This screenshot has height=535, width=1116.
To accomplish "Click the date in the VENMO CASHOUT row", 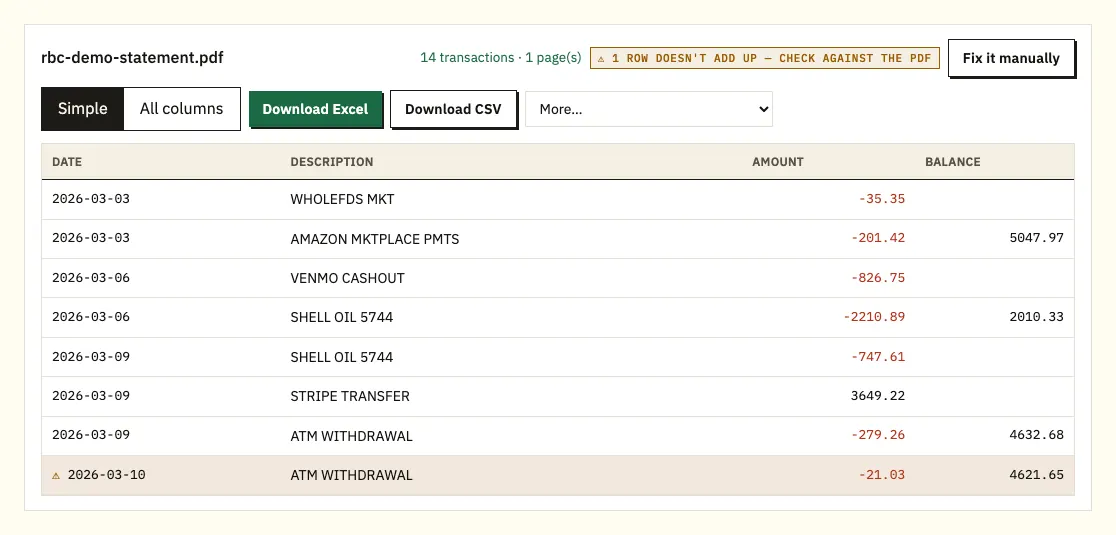I will pyautogui.click(x=91, y=278).
